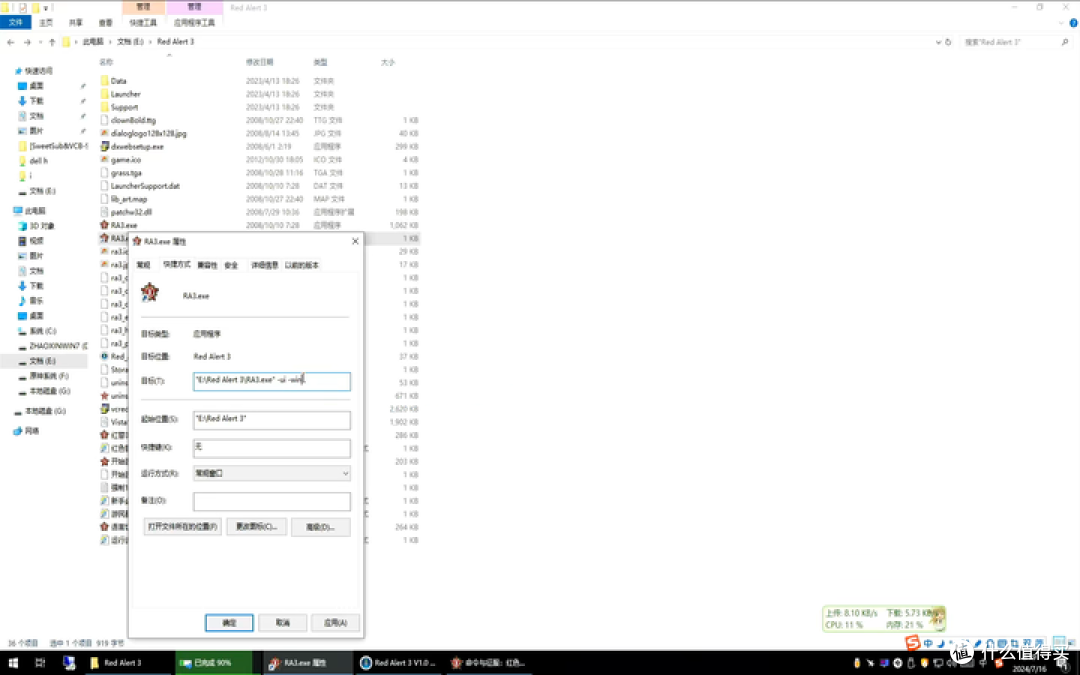1080x675 pixels.
Task: Click into the 快捷键 shortcut key field
Action: (x=271, y=448)
